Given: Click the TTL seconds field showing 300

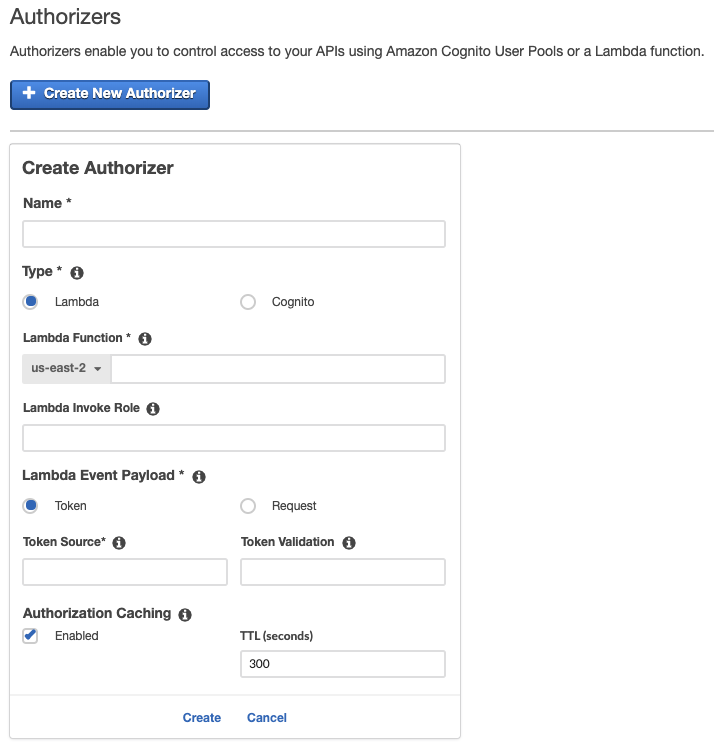Looking at the screenshot, I should coord(342,664).
